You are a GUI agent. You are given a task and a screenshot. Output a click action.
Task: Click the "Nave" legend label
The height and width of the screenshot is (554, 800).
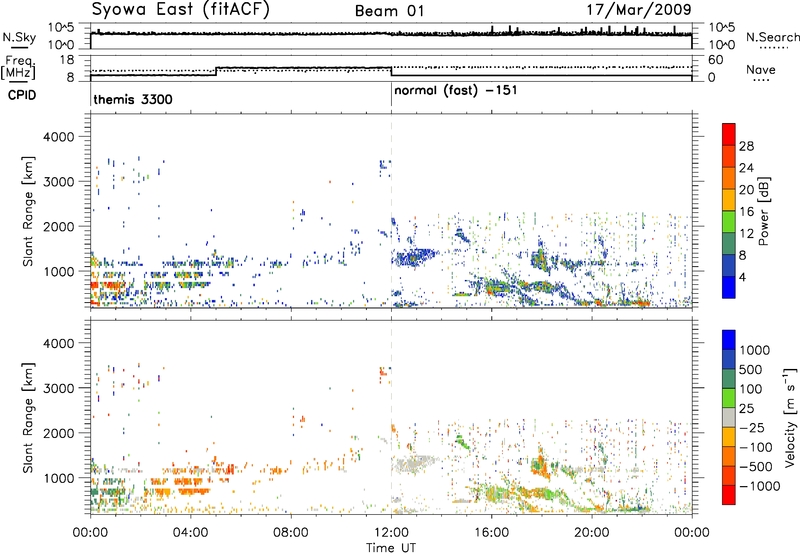coord(761,70)
